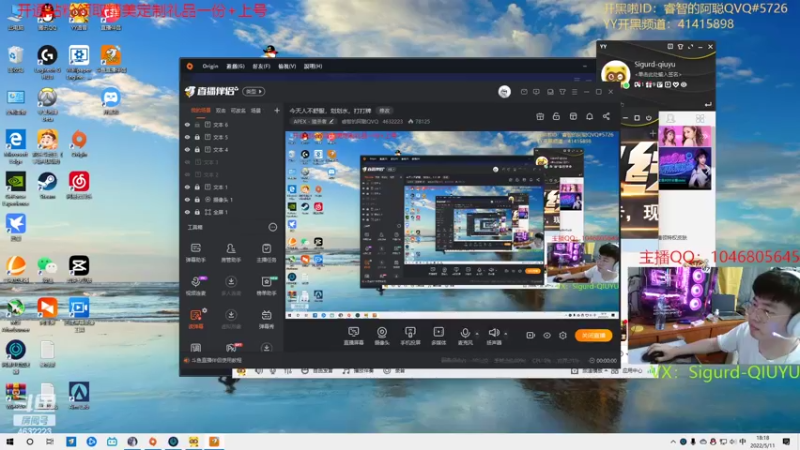Click the gift box icon above preview
This screenshot has width=800, height=450.
(x=540, y=116)
